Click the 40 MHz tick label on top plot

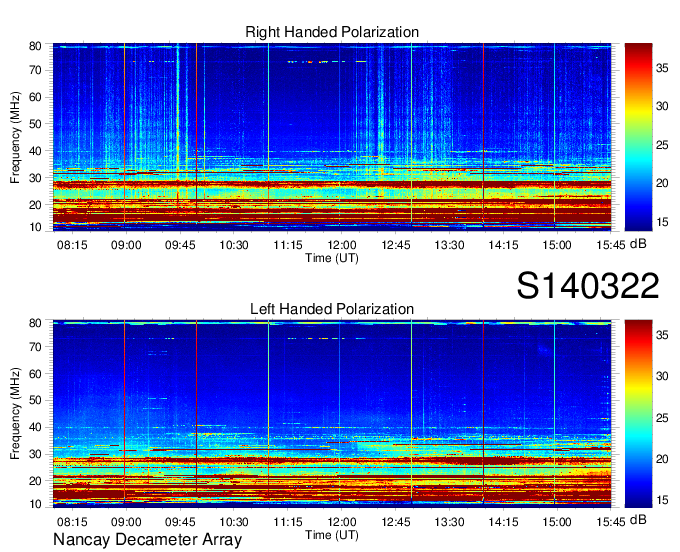click(35, 151)
